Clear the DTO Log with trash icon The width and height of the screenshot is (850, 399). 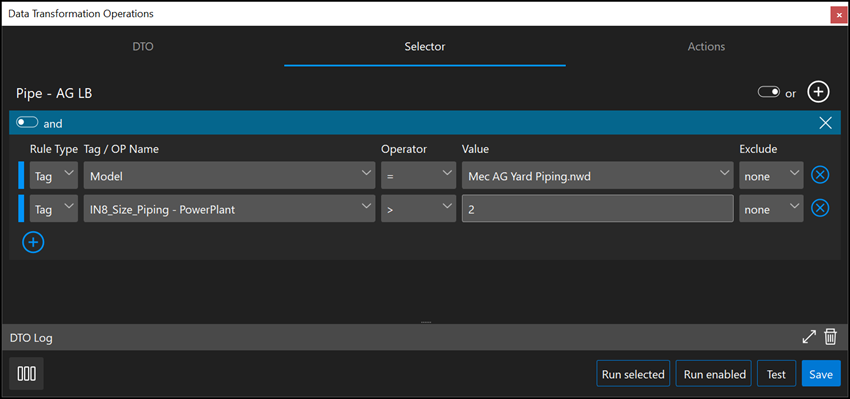(830, 337)
